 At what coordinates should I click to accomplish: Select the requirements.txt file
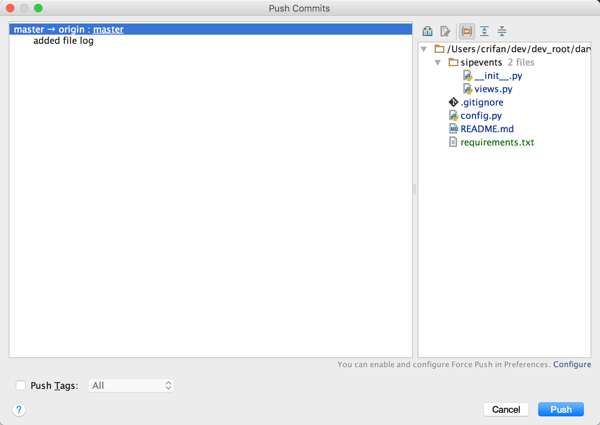point(497,142)
